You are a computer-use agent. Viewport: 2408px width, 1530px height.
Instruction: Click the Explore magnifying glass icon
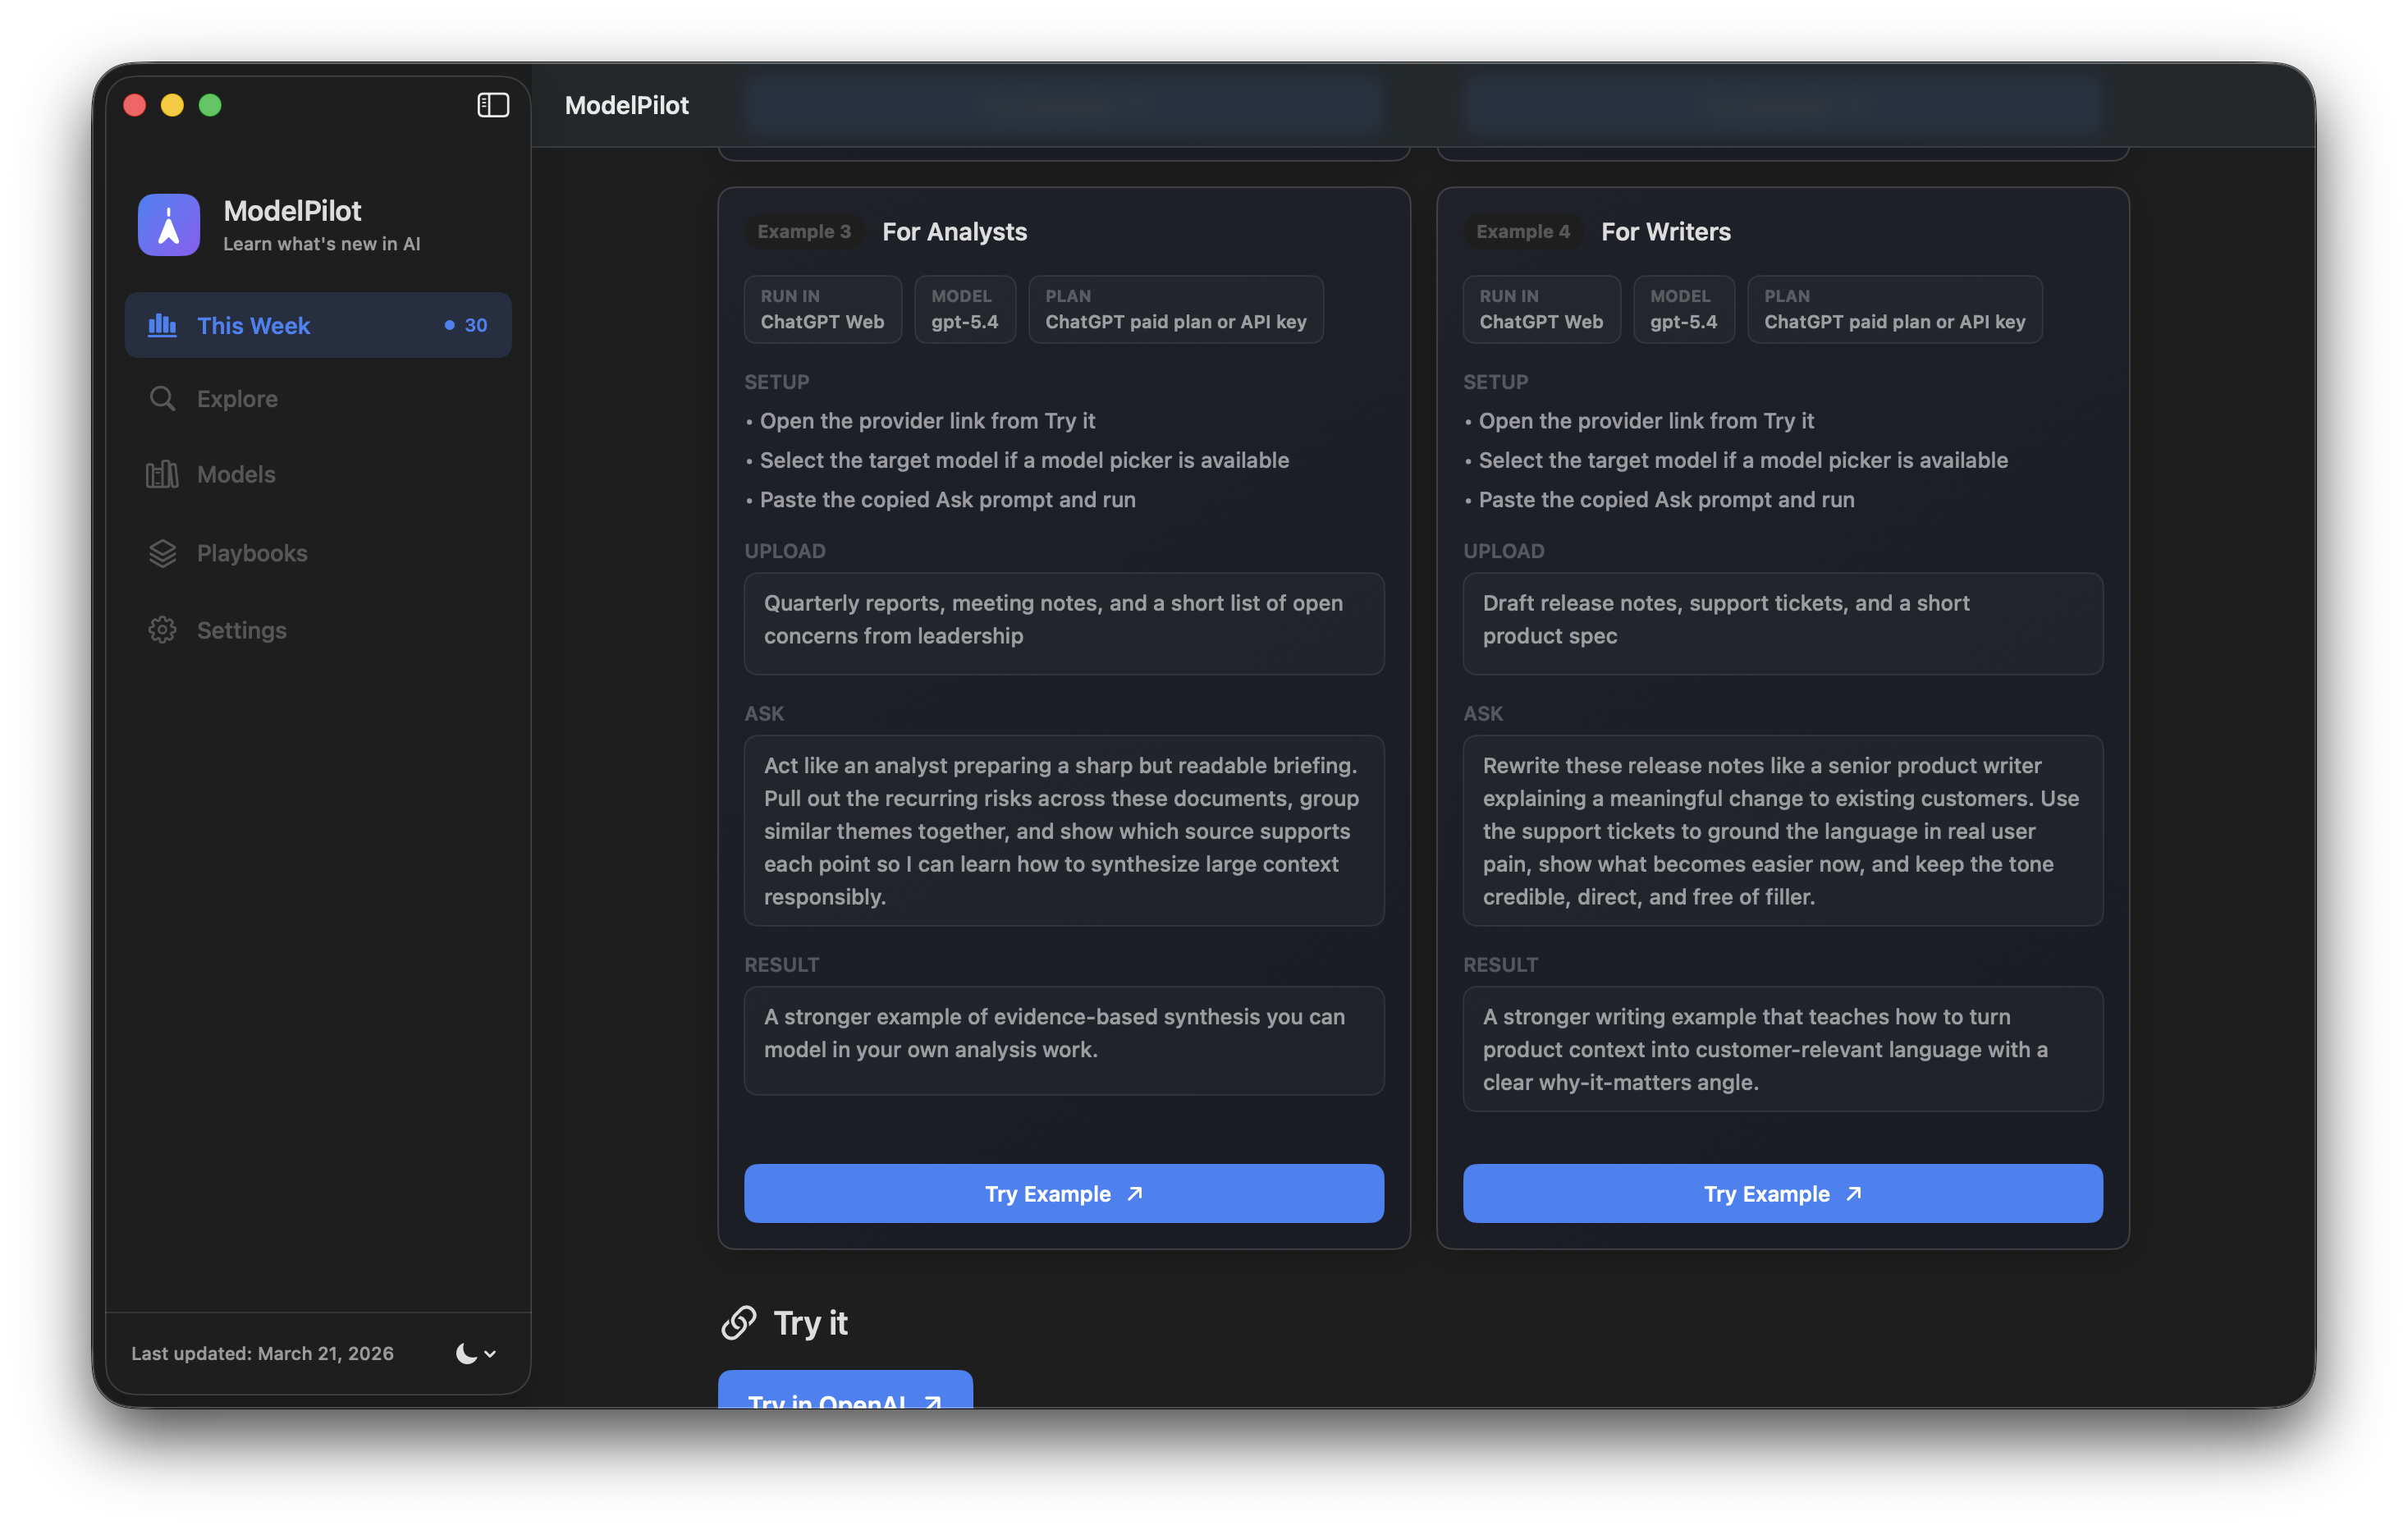pos(163,398)
